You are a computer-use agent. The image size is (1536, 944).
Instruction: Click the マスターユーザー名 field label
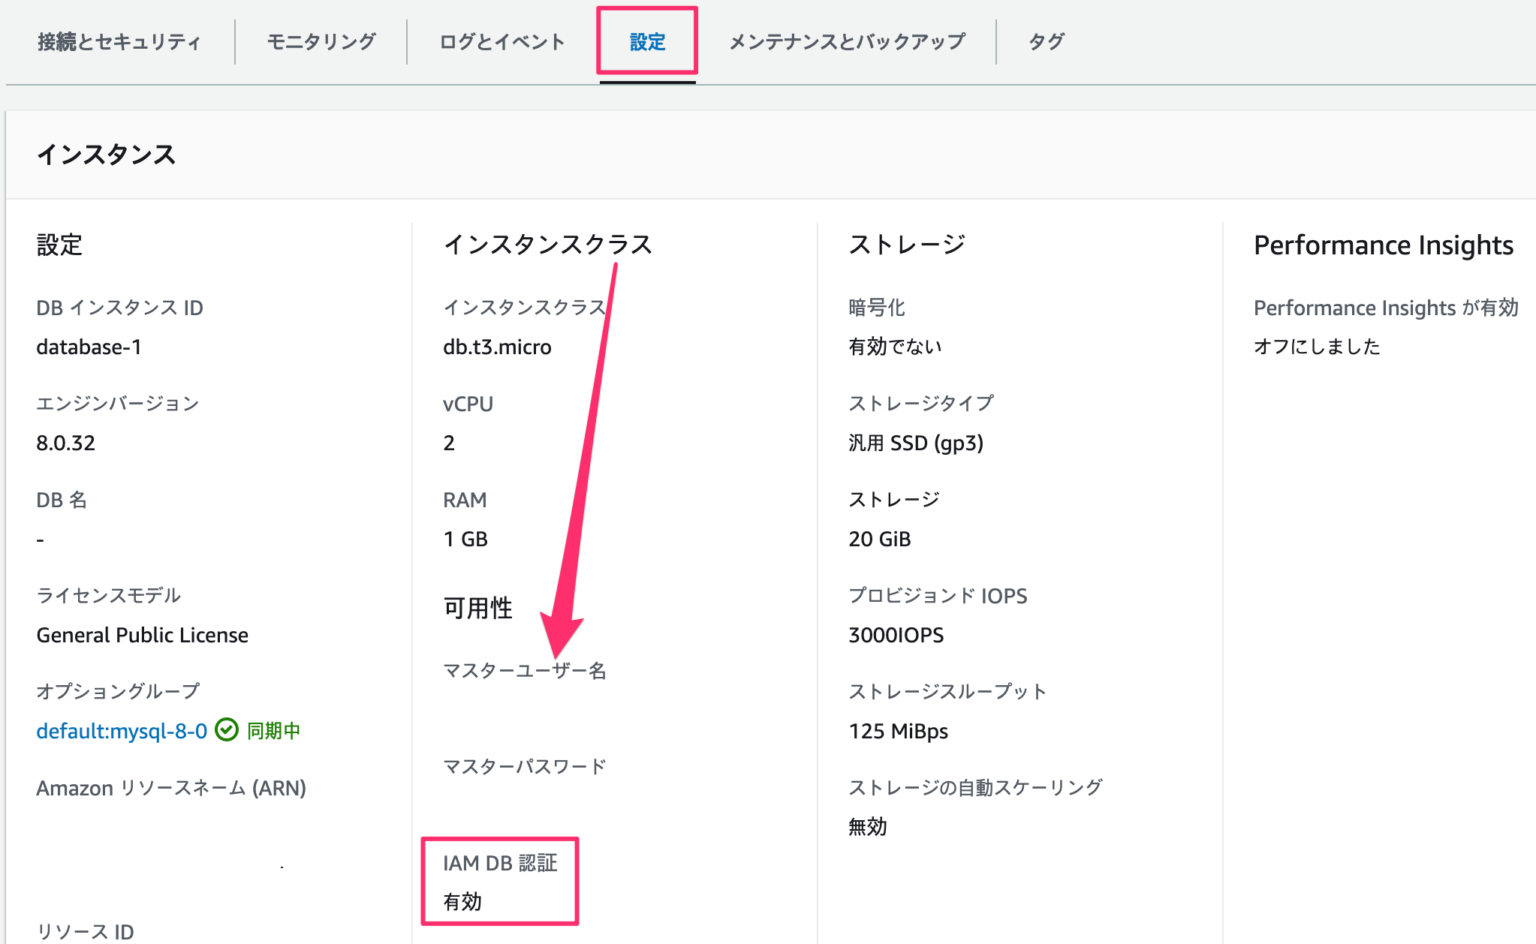click(x=525, y=671)
